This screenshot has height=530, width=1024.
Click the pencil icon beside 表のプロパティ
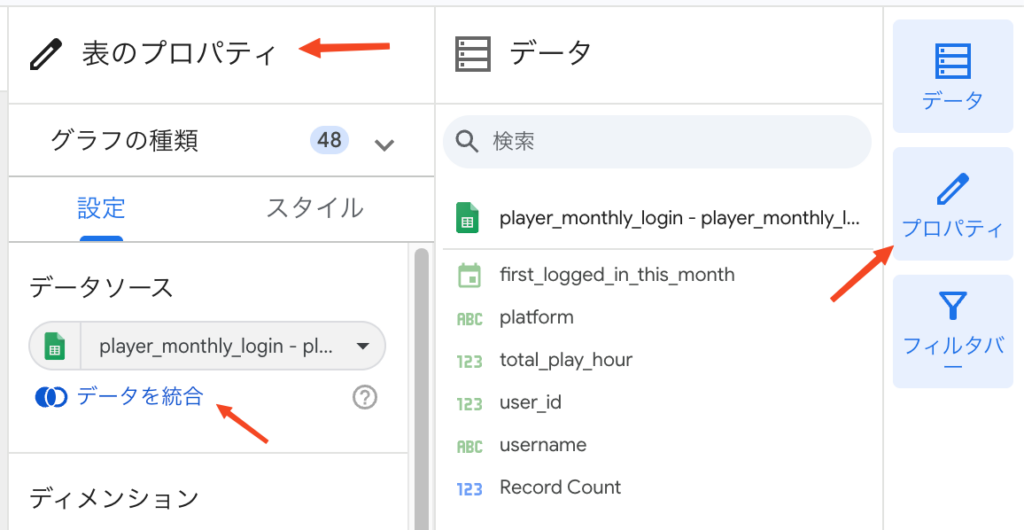pos(46,53)
